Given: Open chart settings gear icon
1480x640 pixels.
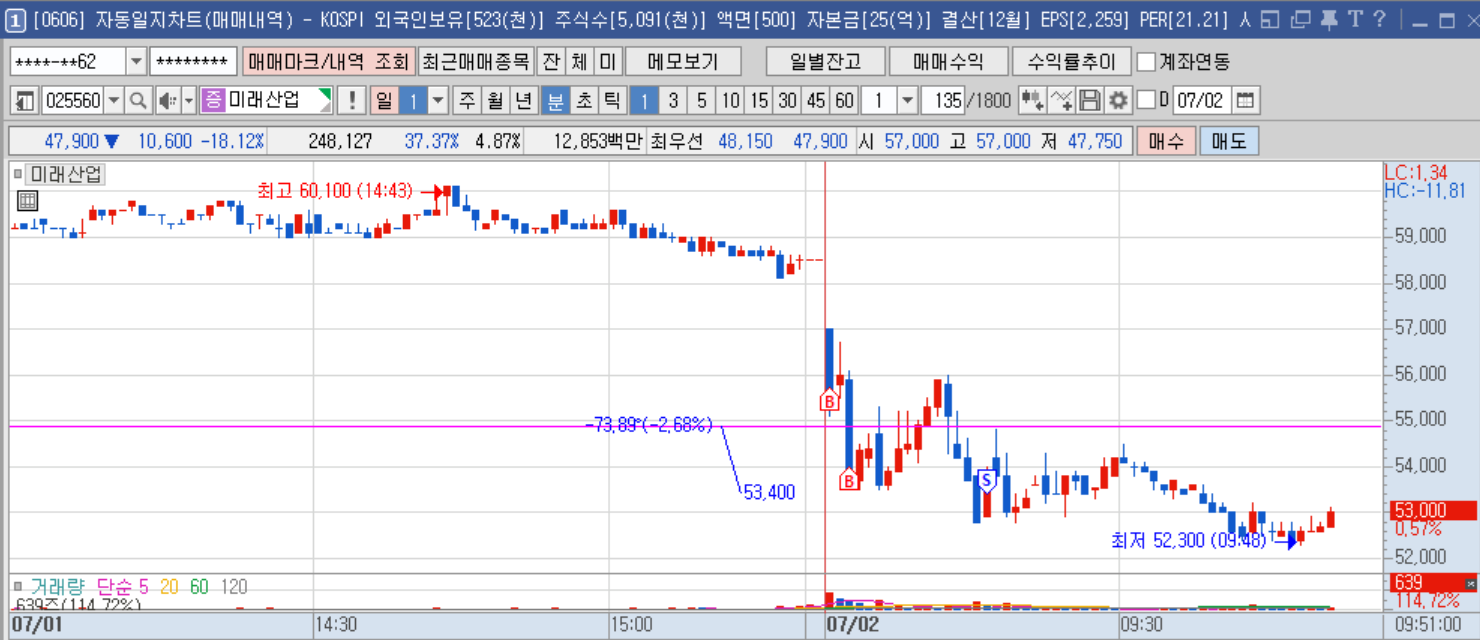Looking at the screenshot, I should 1118,100.
